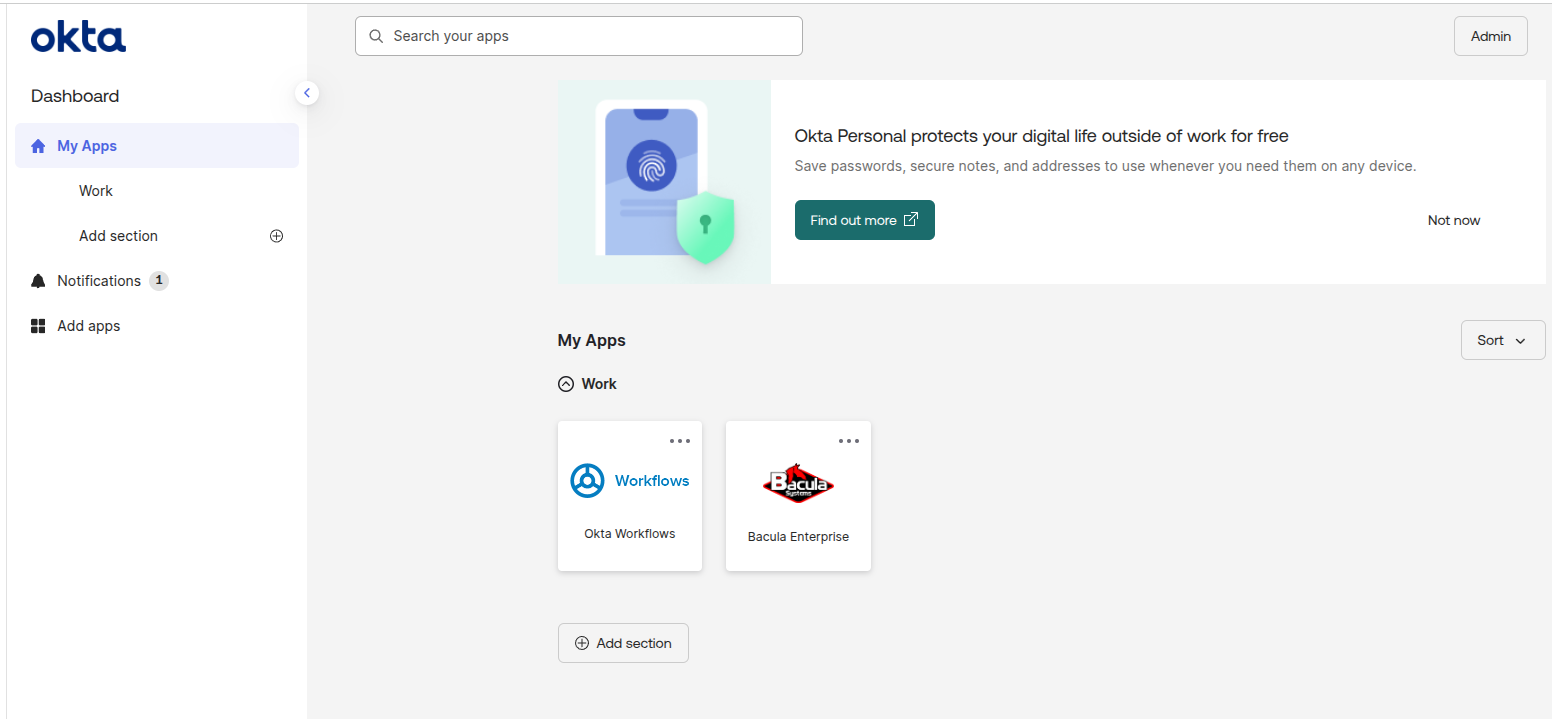Click the Find out more button
1552x719 pixels.
[x=864, y=220]
